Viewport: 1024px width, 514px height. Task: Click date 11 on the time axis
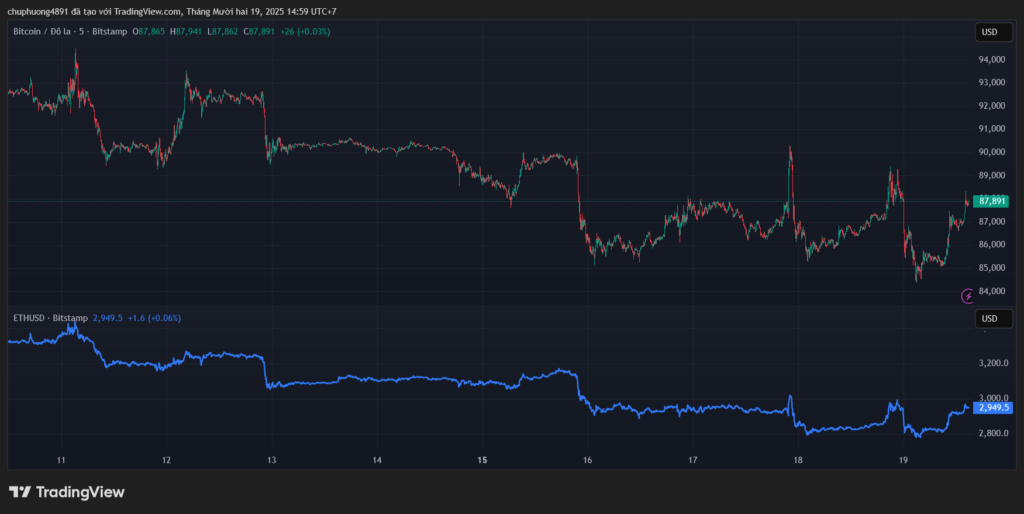(x=61, y=461)
